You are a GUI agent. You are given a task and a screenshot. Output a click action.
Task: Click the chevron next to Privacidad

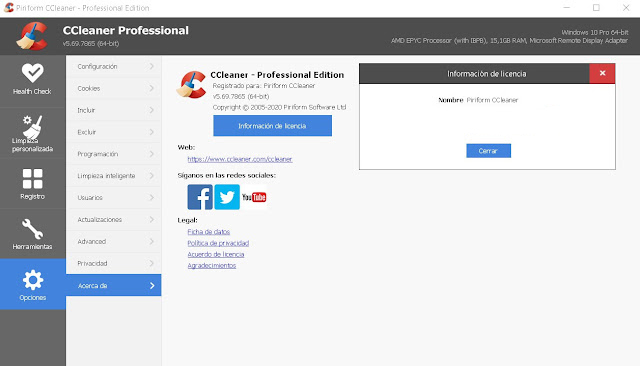point(151,263)
